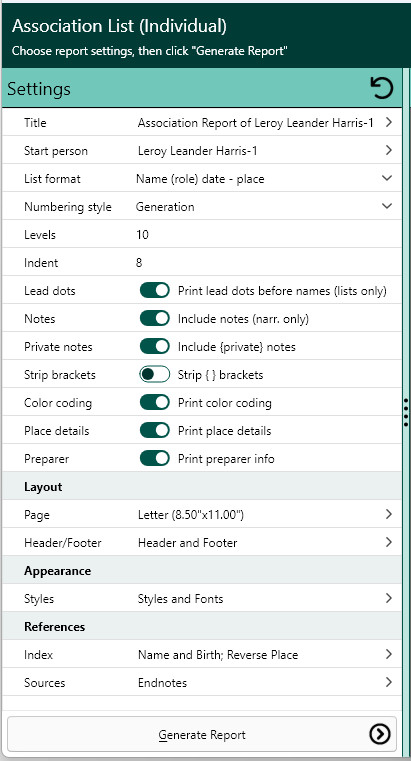Click the 'Sources' row label
This screenshot has height=761, width=411.
44,683
